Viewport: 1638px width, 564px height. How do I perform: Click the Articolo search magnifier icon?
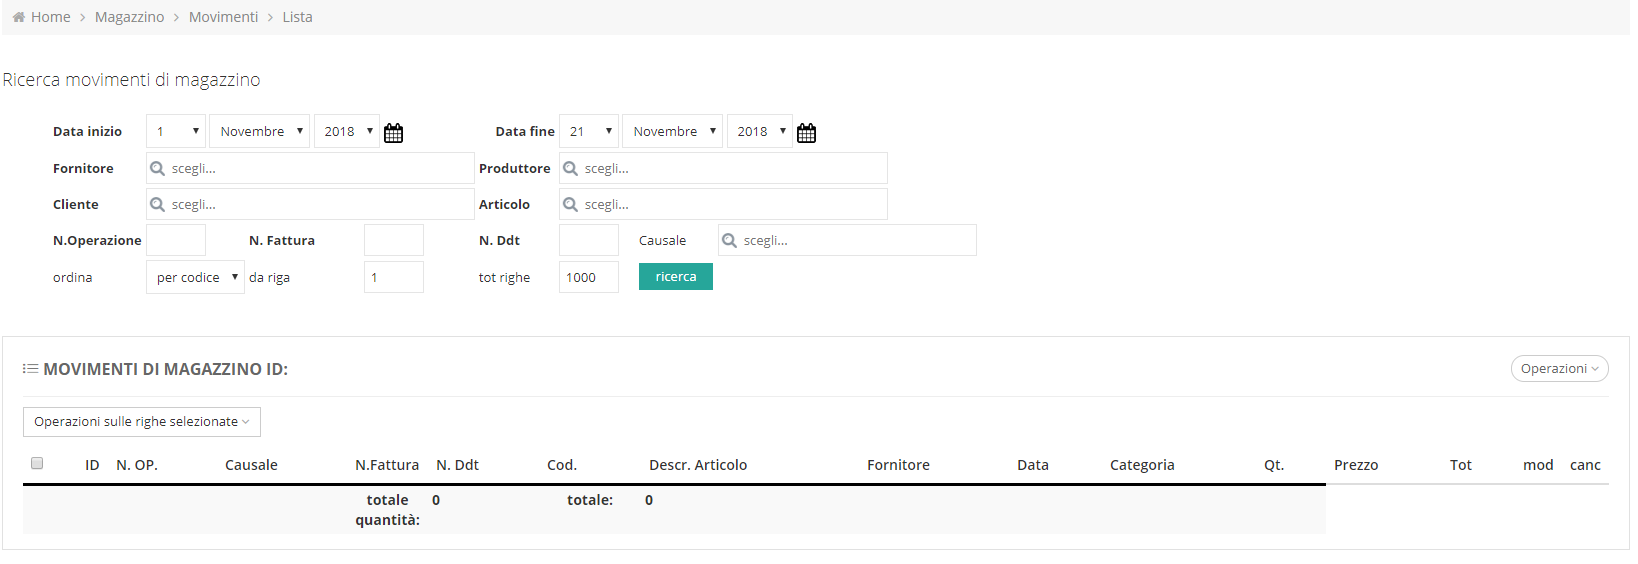tap(570, 204)
